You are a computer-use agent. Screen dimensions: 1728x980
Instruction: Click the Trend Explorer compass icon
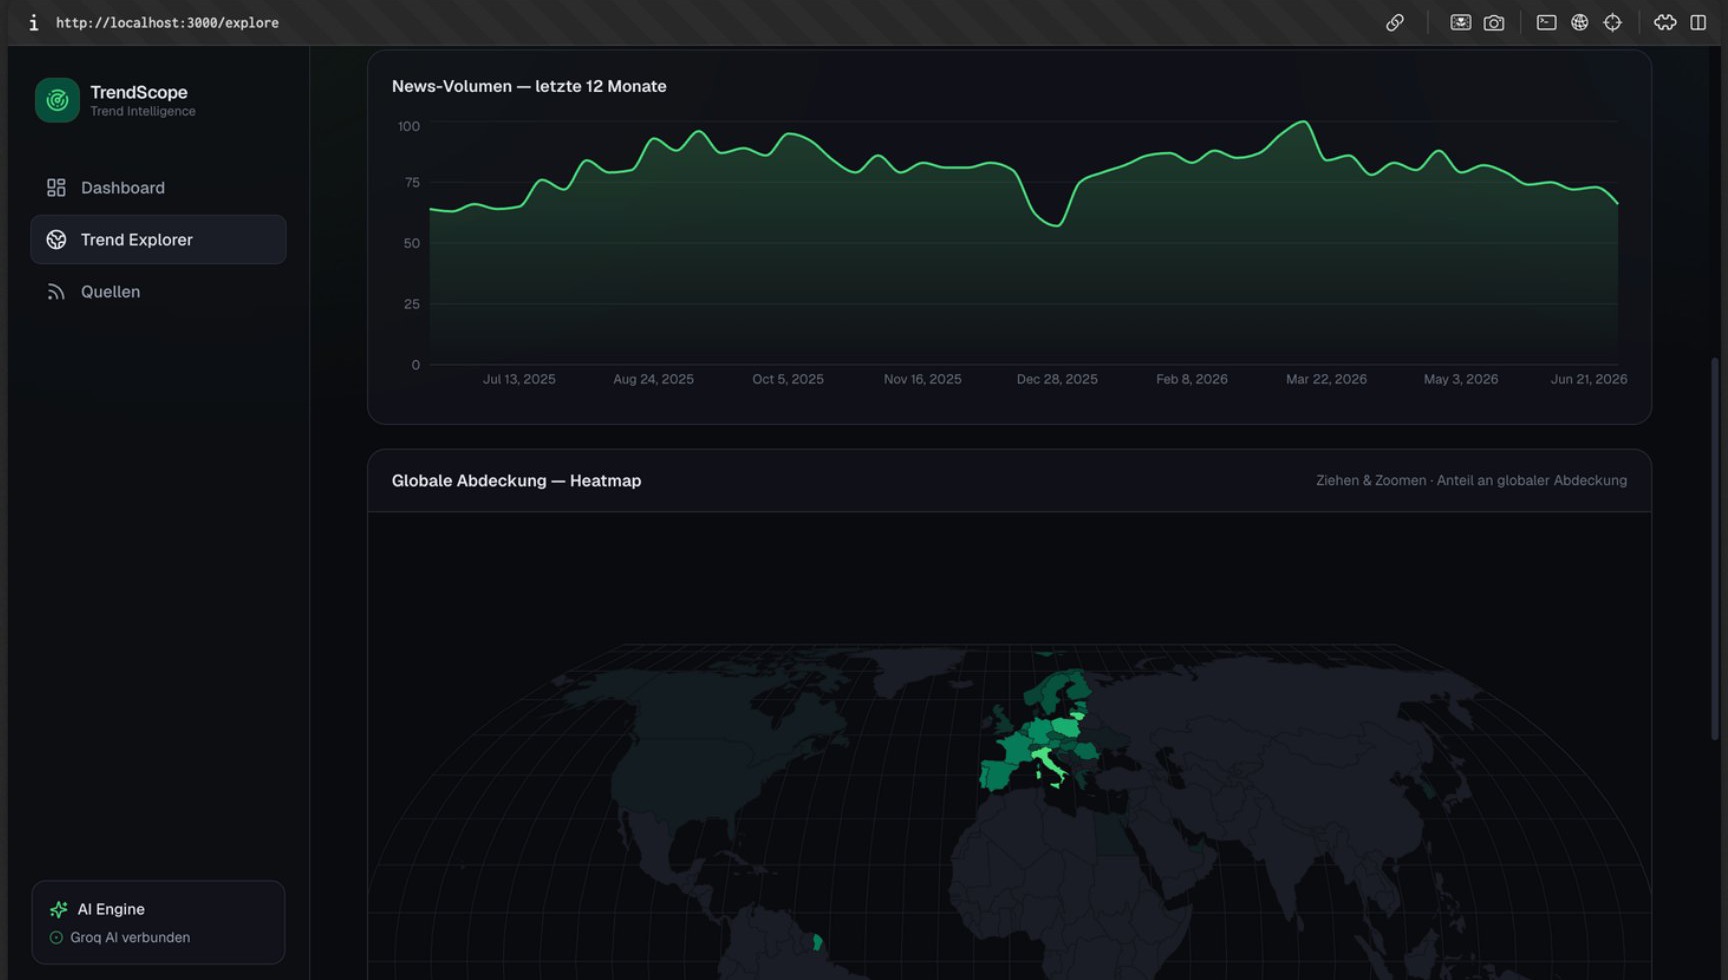click(56, 240)
